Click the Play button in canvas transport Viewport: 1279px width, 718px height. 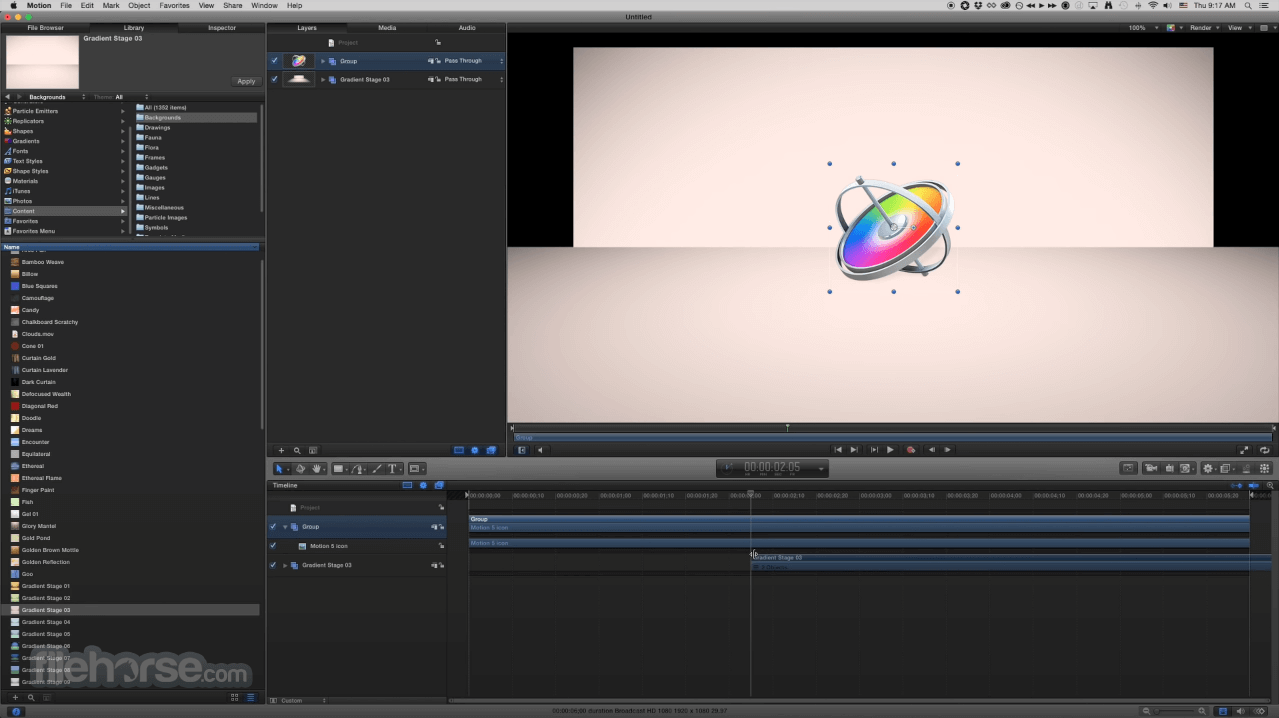point(890,450)
